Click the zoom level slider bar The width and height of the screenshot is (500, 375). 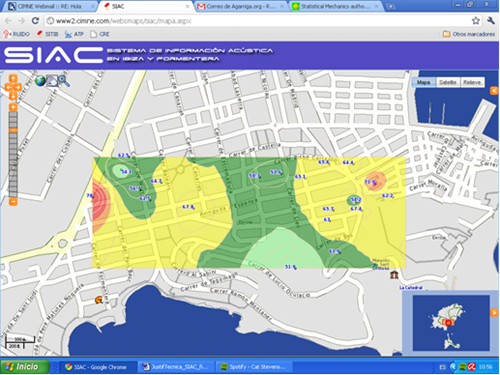13,154
